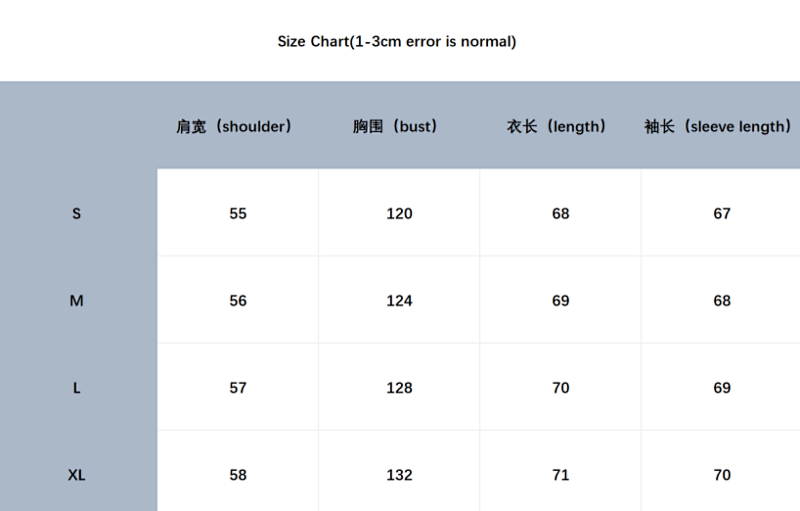
Task: Select shoulder value 57 for size L
Action: [x=238, y=387]
